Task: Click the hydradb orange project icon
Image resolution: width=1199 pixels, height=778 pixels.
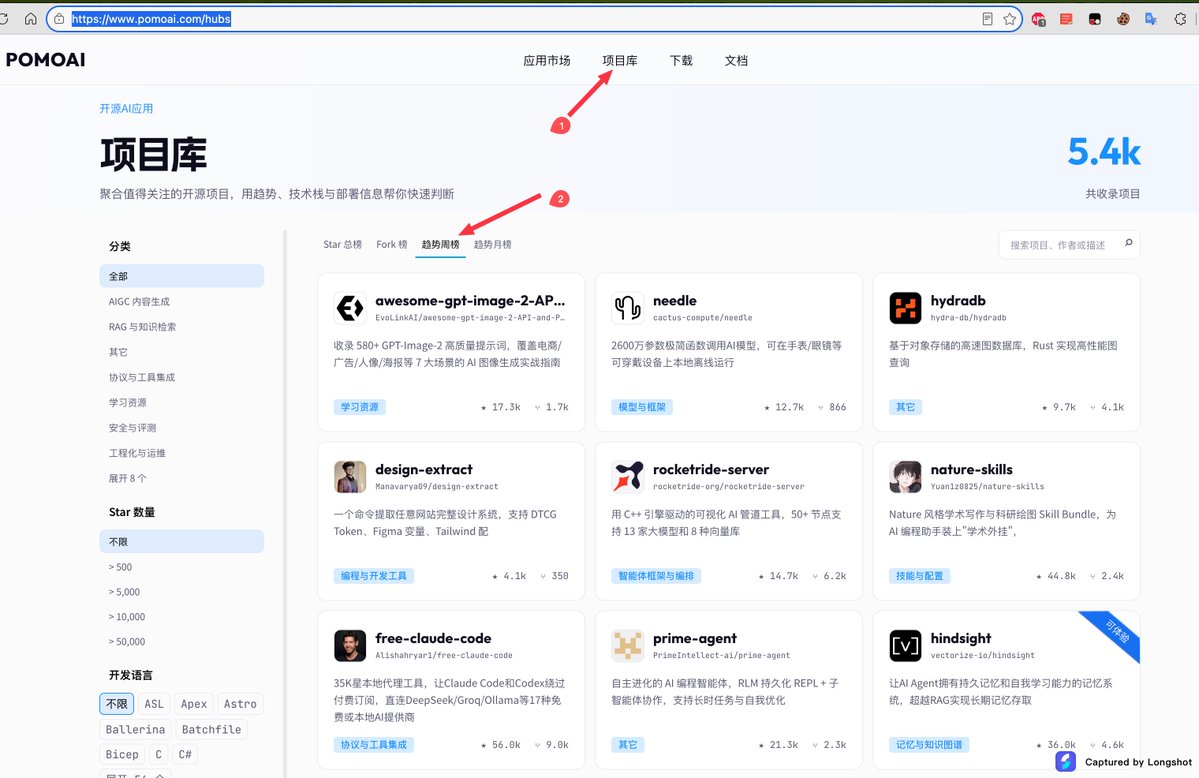Action: (x=905, y=308)
